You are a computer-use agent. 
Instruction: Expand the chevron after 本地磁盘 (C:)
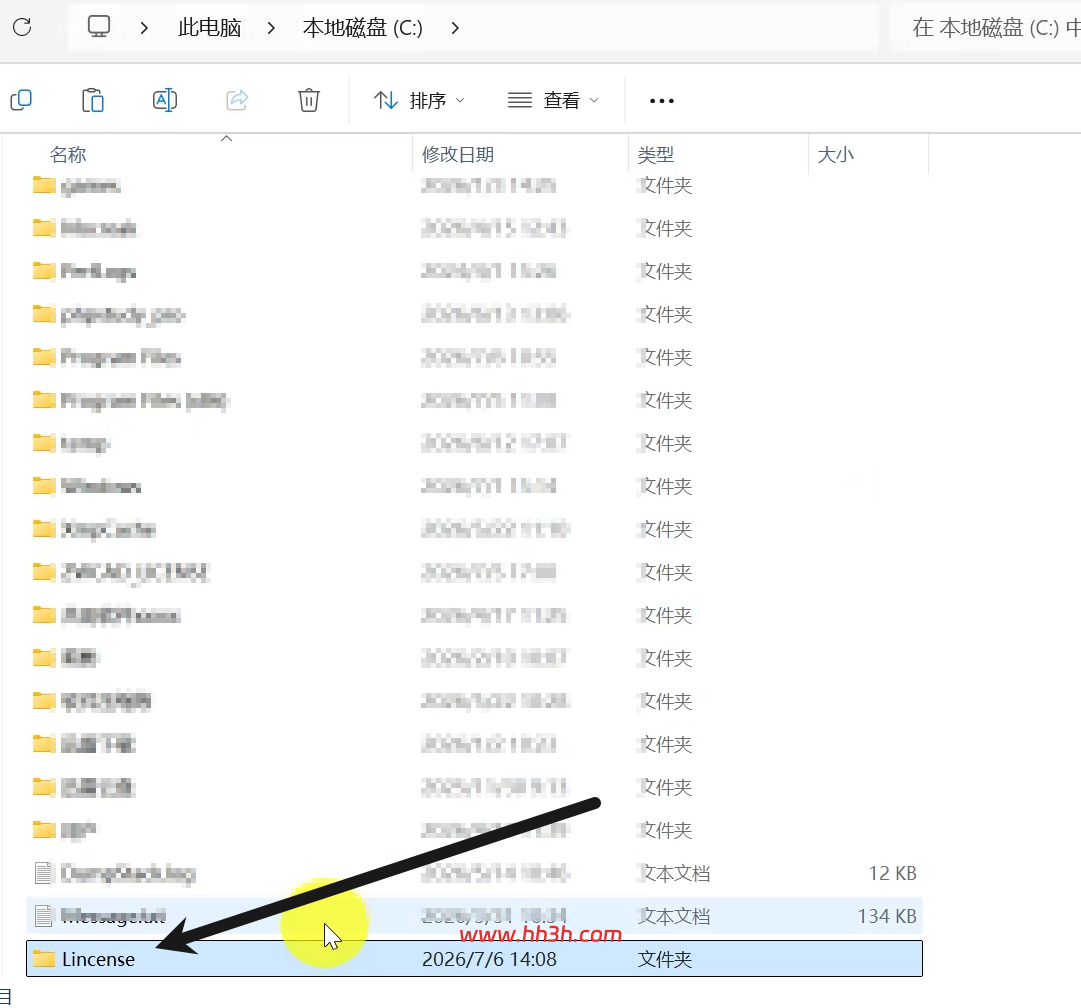pyautogui.click(x=454, y=28)
